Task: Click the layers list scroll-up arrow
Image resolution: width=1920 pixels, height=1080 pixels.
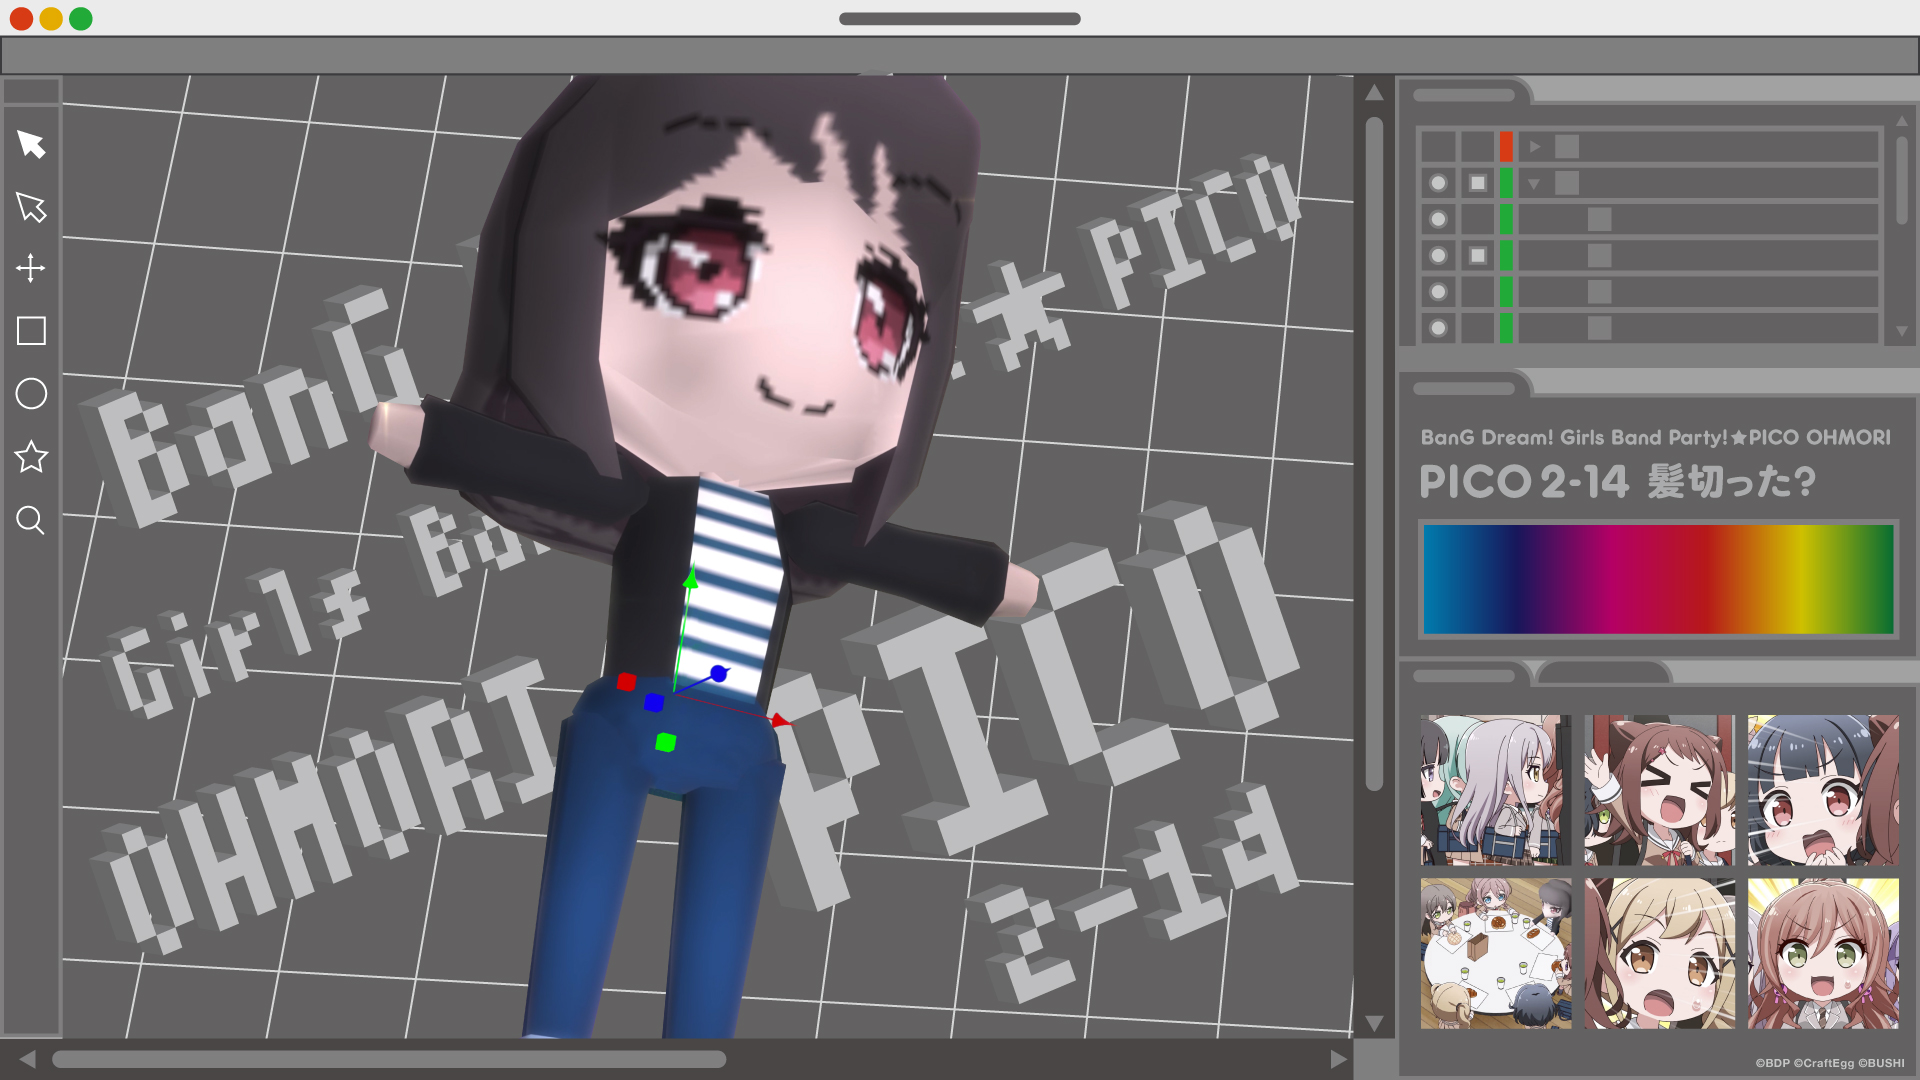Action: click(x=1902, y=120)
